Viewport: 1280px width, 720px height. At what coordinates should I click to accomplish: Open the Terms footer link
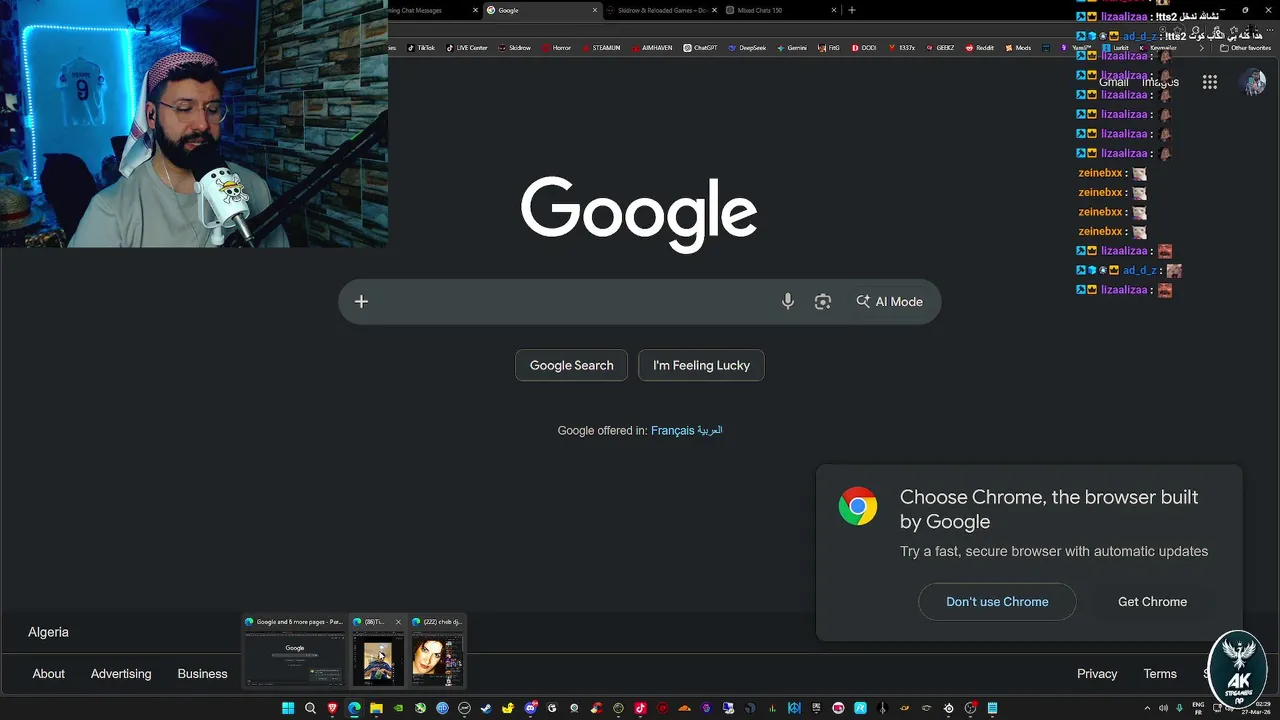click(x=1160, y=673)
